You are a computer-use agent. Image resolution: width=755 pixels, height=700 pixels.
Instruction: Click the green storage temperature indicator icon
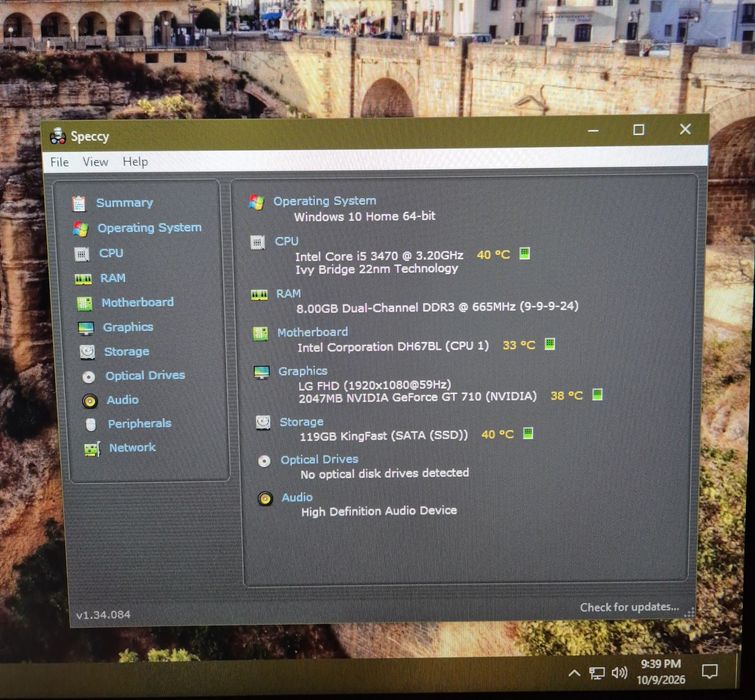click(528, 433)
